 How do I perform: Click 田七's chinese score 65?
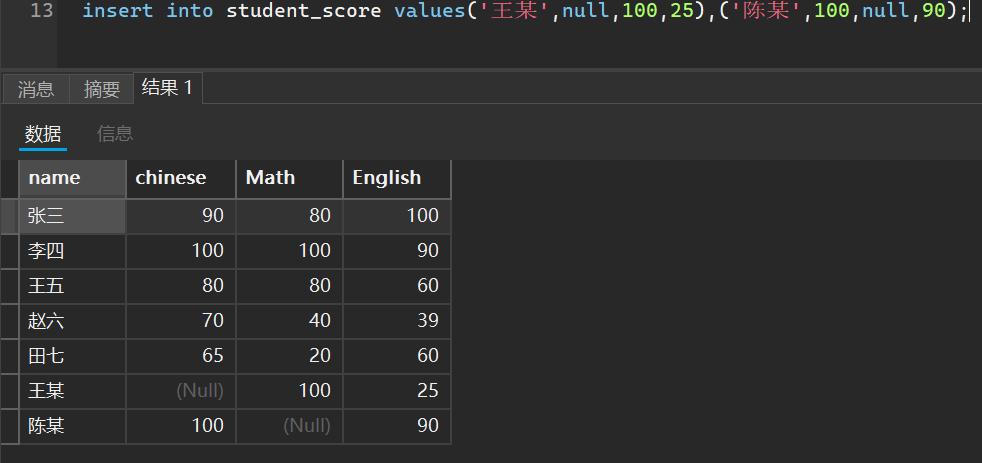(x=181, y=356)
